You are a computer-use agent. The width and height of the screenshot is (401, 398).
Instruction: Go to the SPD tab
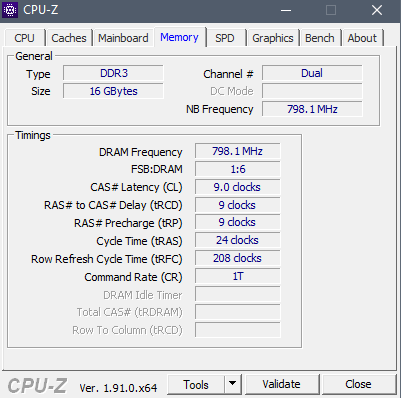tap(225, 38)
